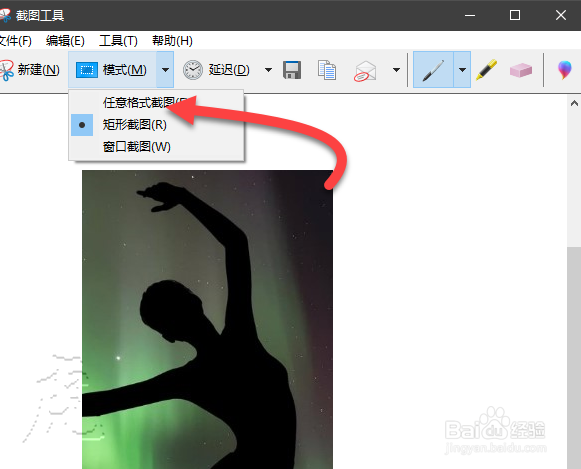Choose free-form snip mode entry

click(156, 103)
